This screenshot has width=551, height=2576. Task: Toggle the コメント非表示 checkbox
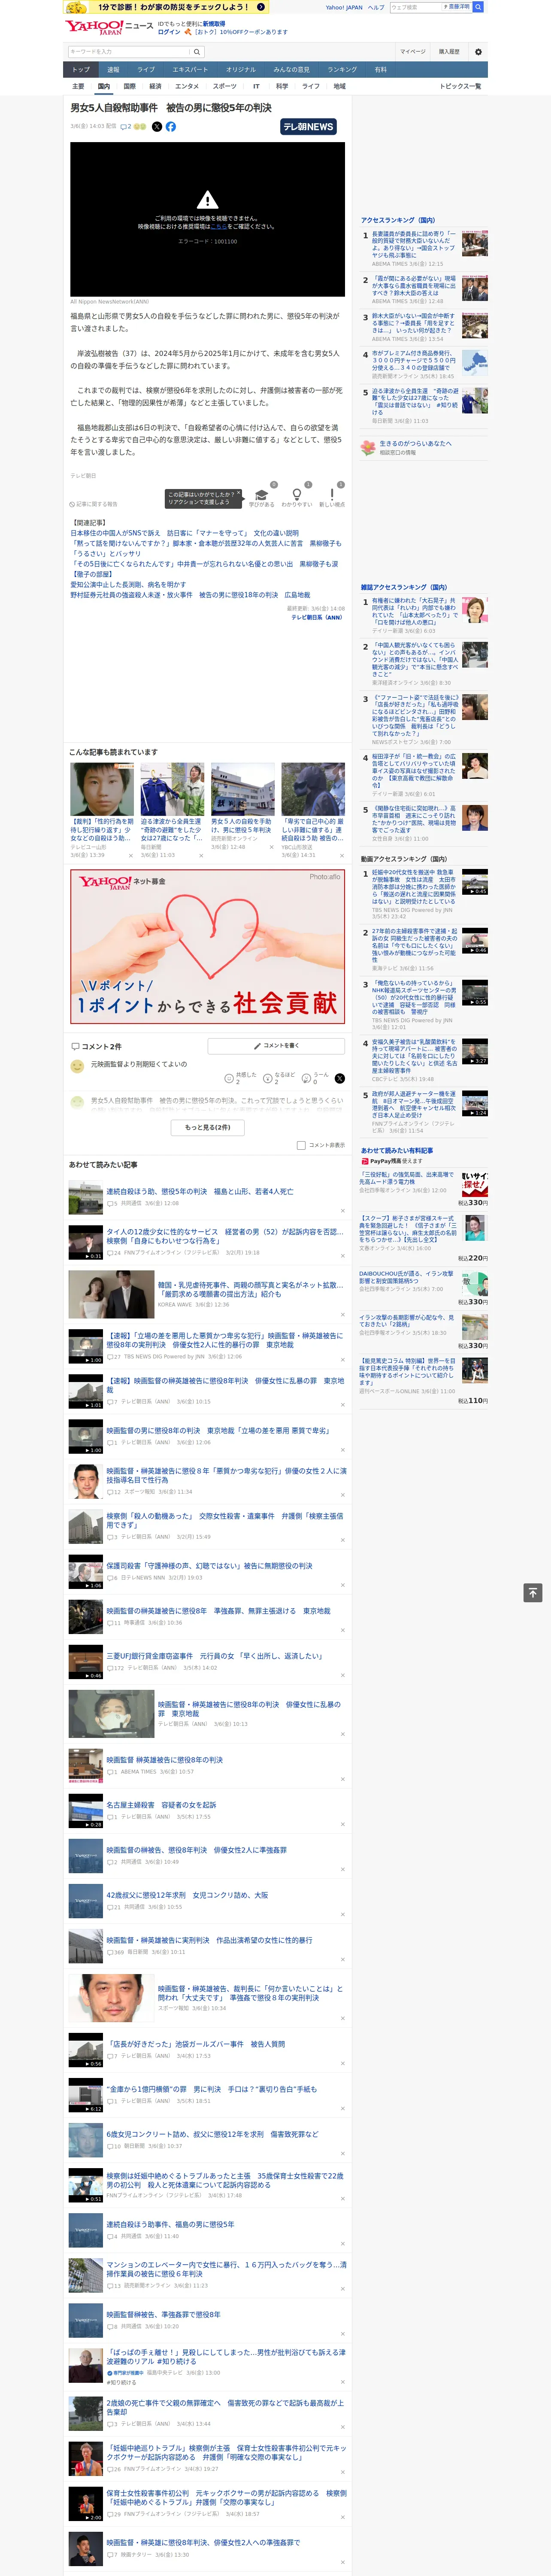(301, 1146)
